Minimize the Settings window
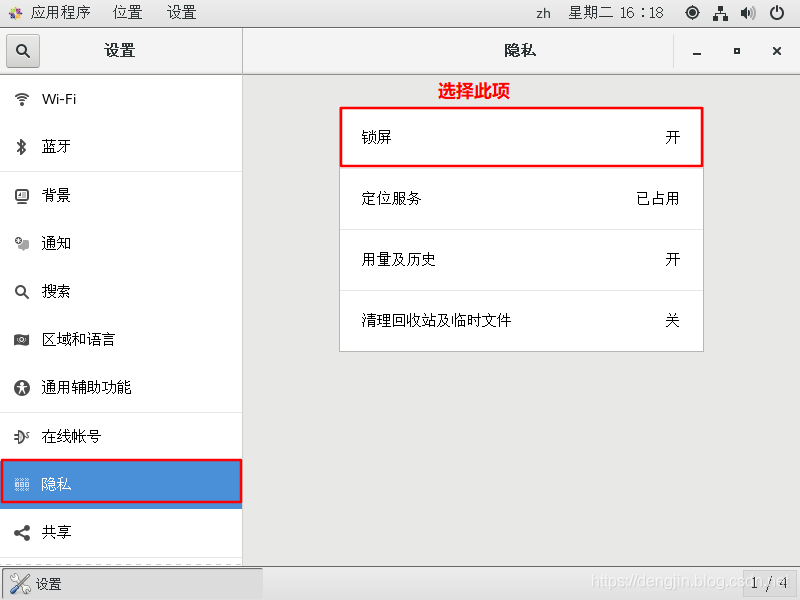Viewport: 800px width, 600px height. [697, 52]
